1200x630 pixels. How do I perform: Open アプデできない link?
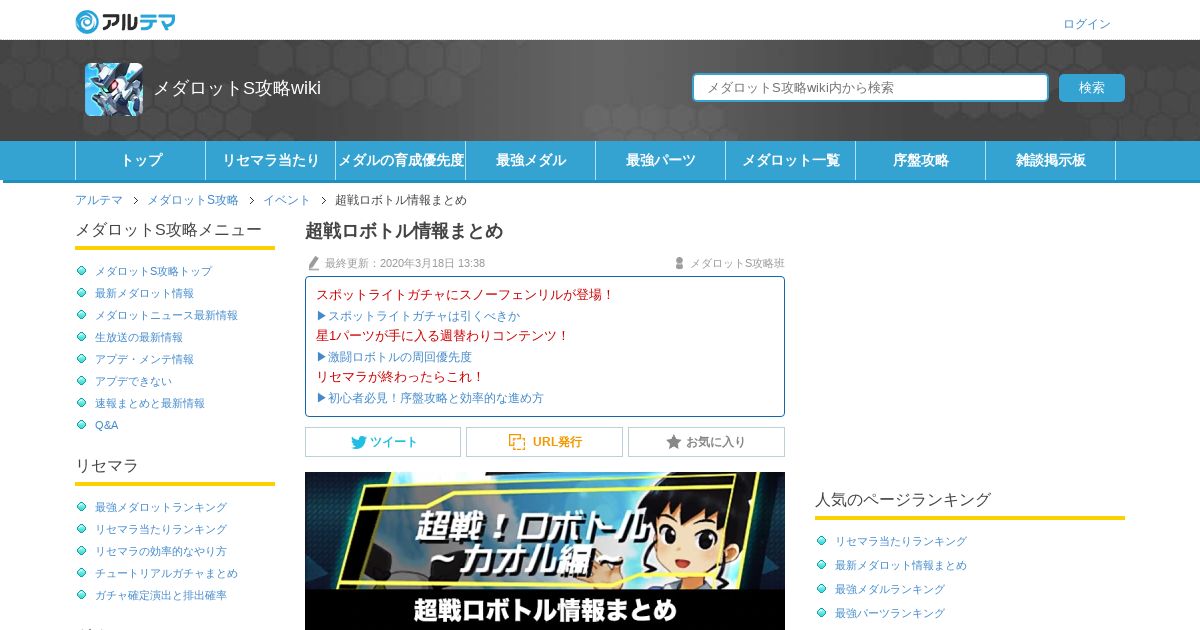tap(133, 381)
